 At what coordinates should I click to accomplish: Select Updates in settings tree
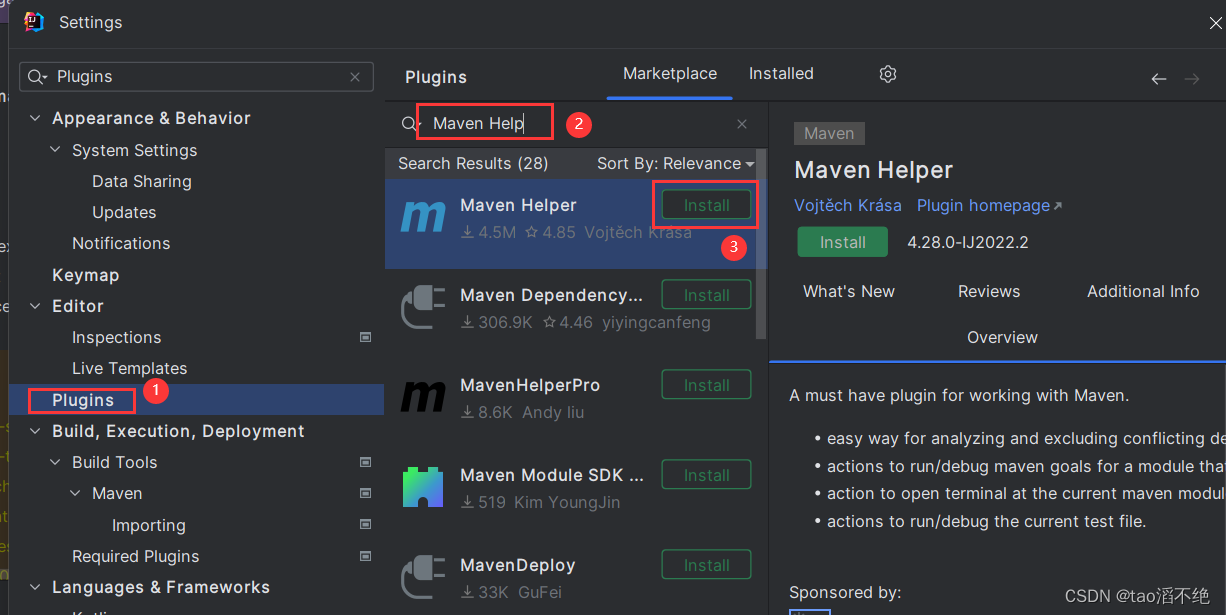124,212
